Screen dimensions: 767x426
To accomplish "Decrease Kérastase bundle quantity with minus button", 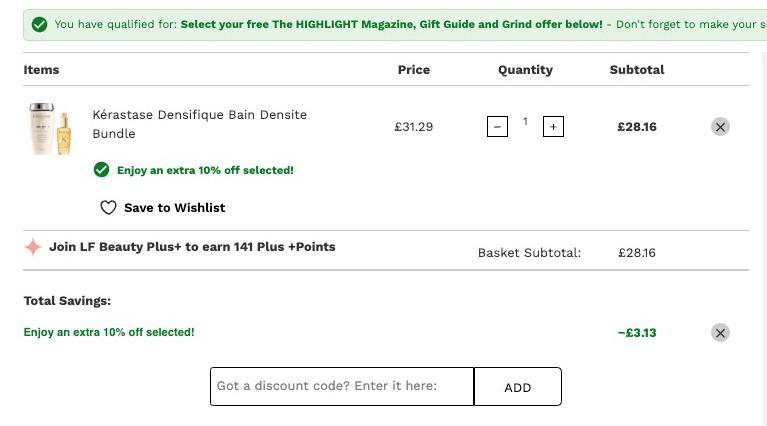I will click(497, 127).
